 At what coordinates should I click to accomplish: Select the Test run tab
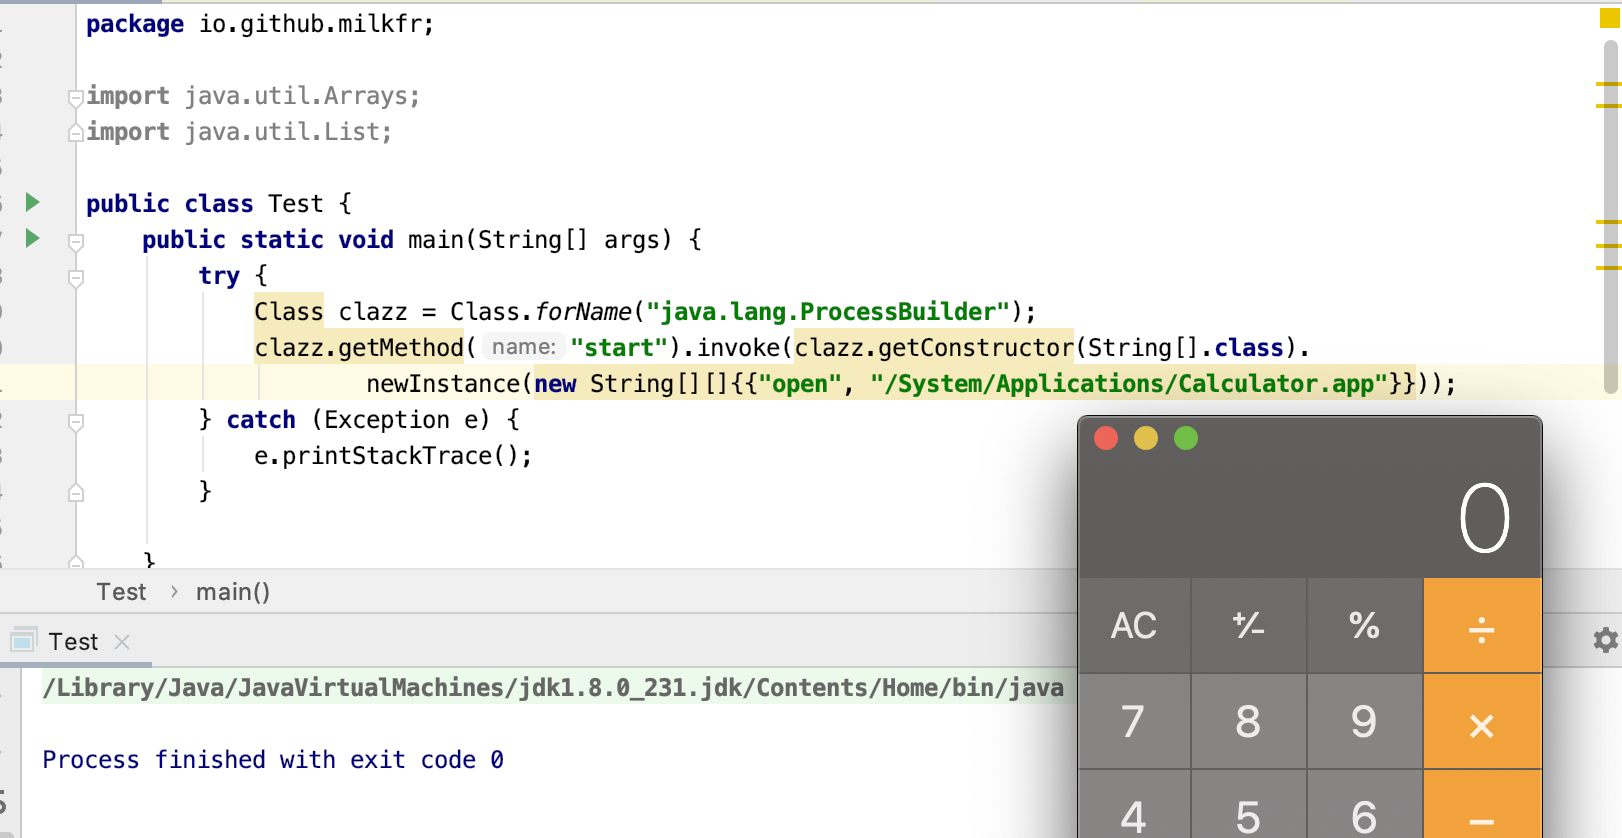[x=74, y=642]
